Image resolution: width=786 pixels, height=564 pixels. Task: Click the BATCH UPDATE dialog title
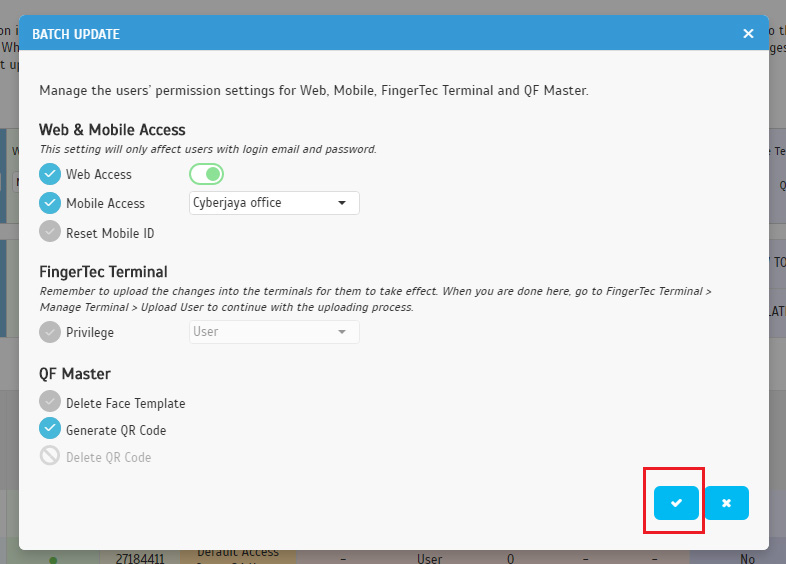tap(76, 34)
